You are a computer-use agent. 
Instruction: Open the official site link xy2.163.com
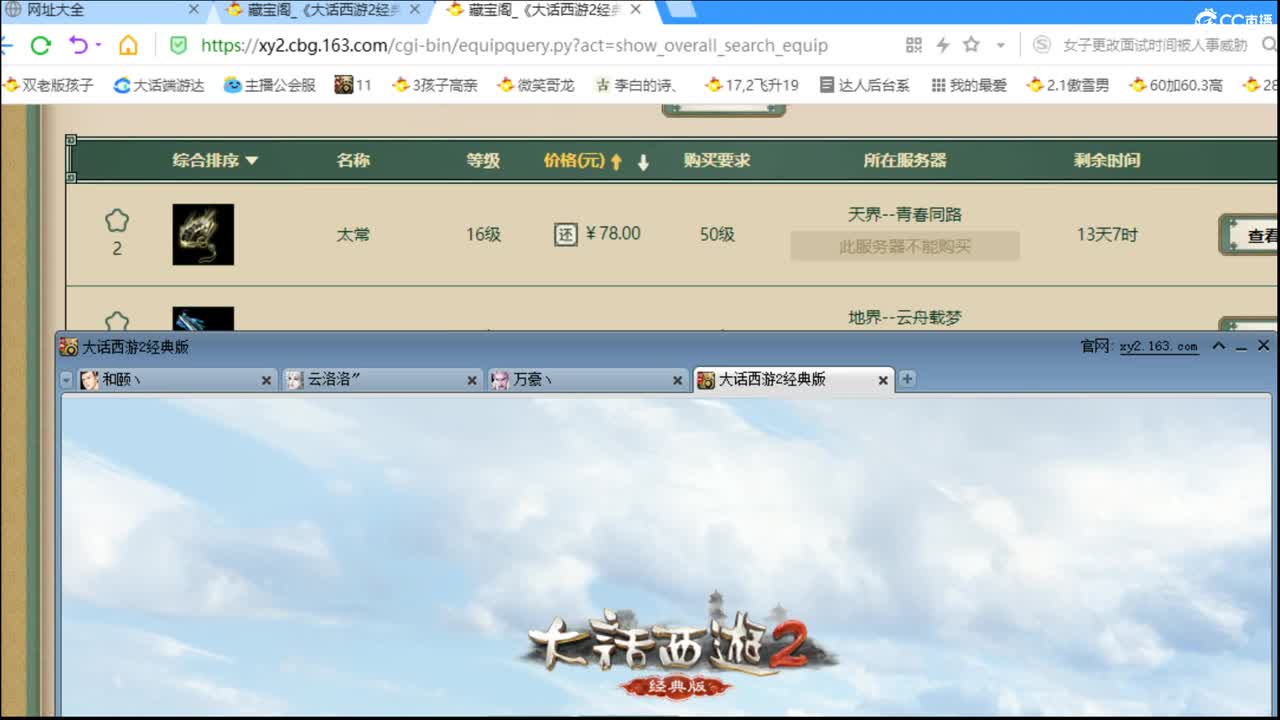(x=1158, y=346)
